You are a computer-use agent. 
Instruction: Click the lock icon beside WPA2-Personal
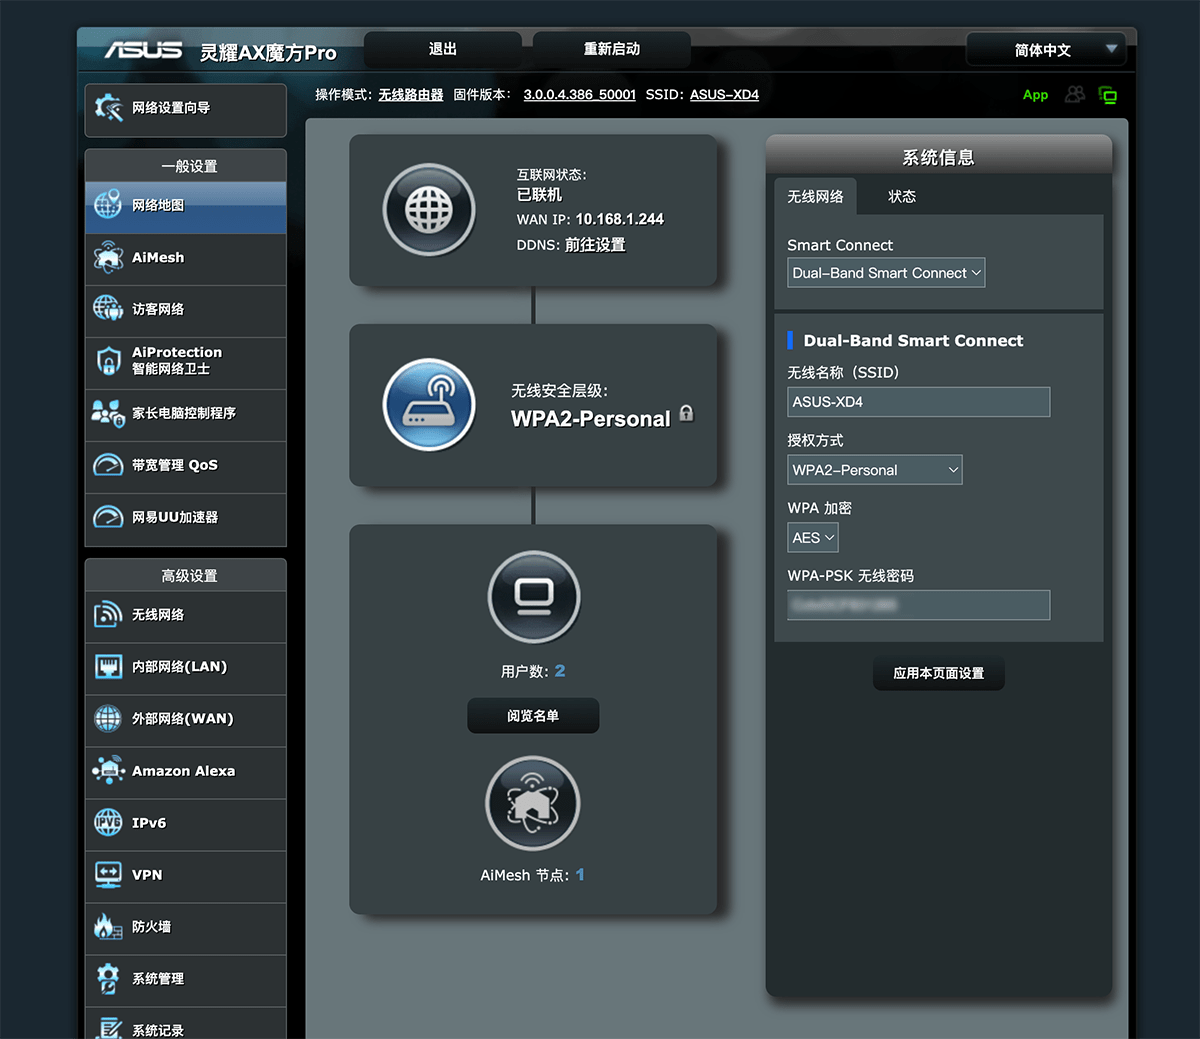click(x=686, y=413)
